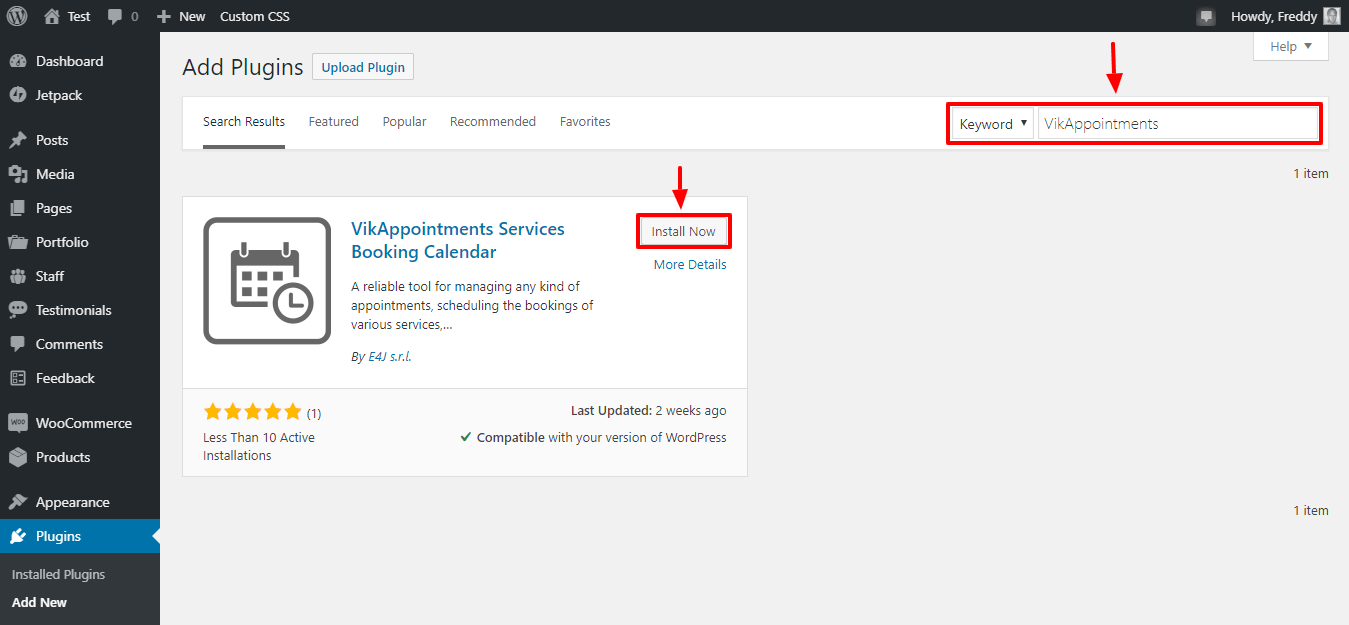Select Add New plugins submenu link
The image size is (1349, 625).
pos(40,602)
